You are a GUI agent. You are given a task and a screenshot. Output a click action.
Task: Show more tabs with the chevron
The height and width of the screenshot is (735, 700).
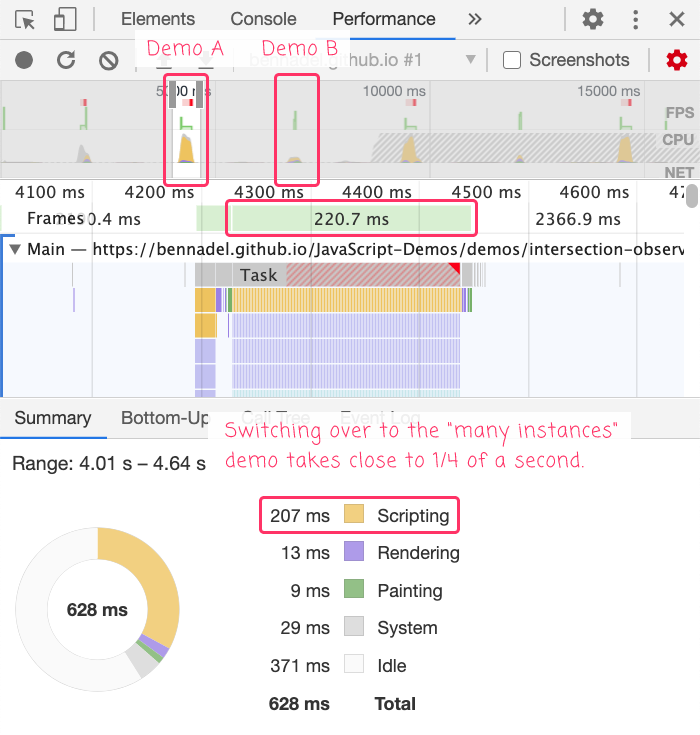pyautogui.click(x=474, y=19)
